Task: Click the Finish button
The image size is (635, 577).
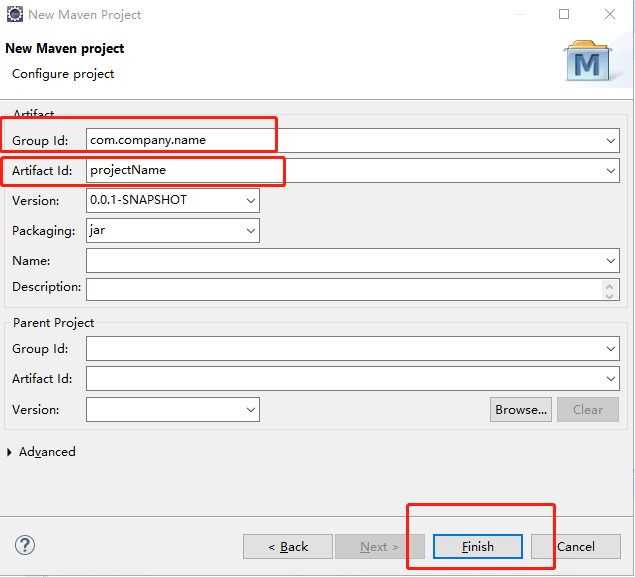Action: (x=478, y=547)
